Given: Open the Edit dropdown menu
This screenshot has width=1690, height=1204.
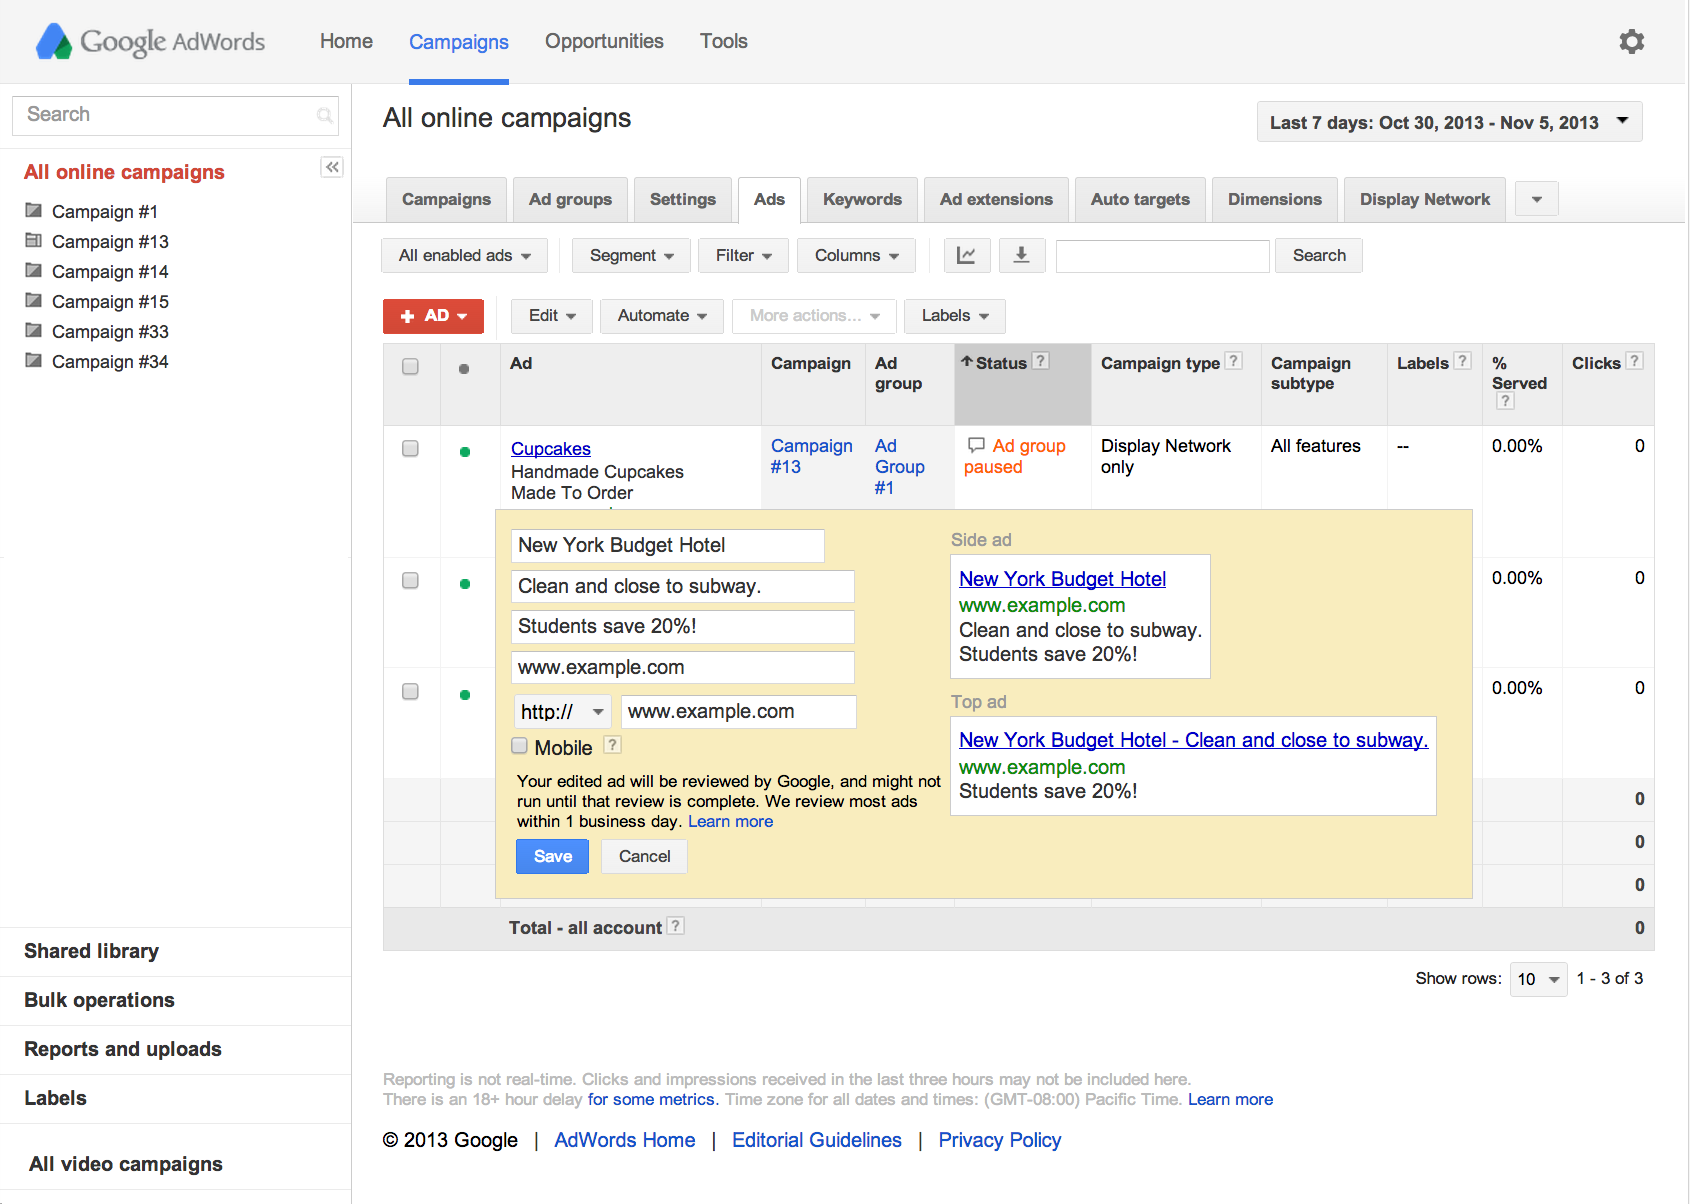Looking at the screenshot, I should pyautogui.click(x=552, y=316).
